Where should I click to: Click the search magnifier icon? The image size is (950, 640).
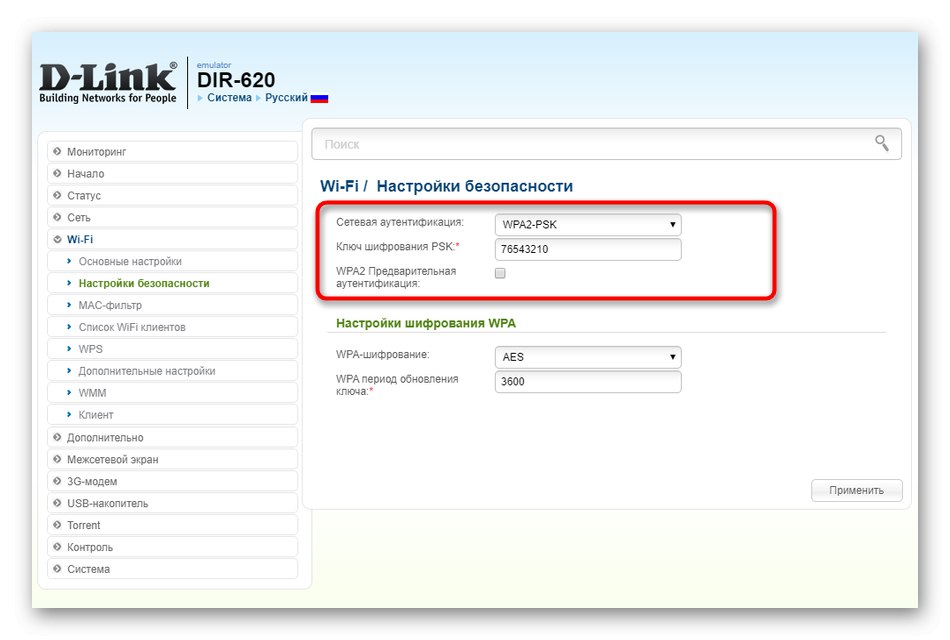pyautogui.click(x=881, y=143)
